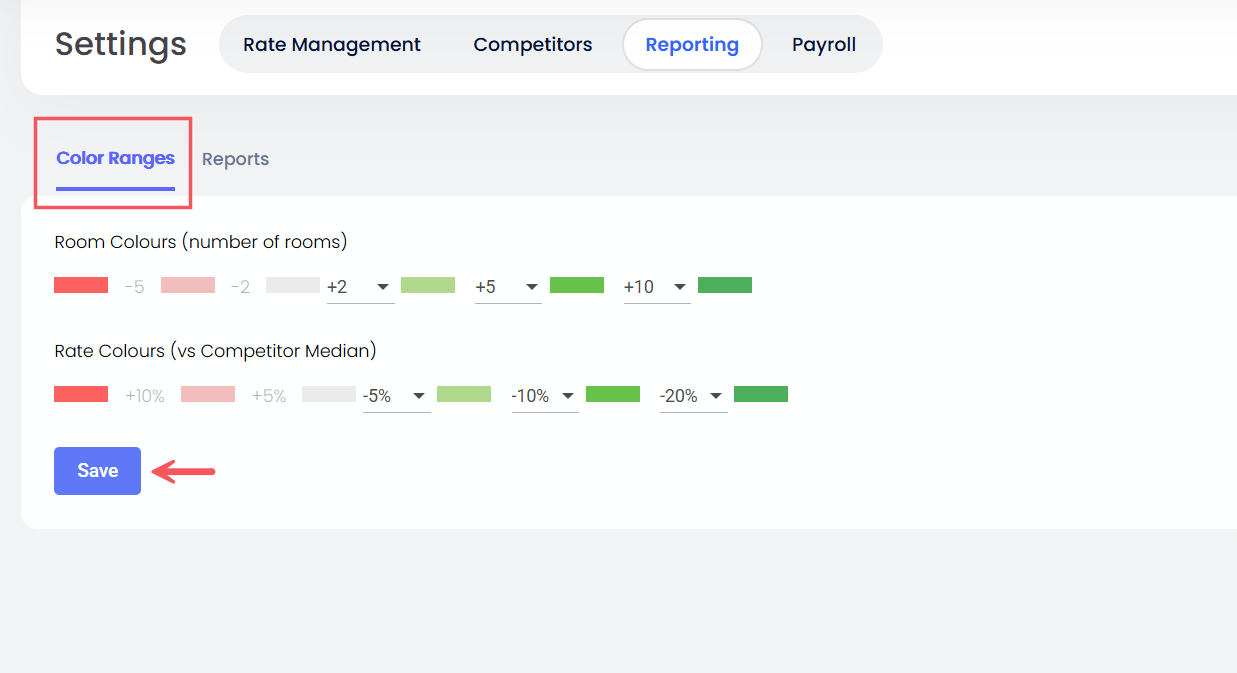1237x673 pixels.
Task: Select the Reporting tab
Action: tap(692, 45)
